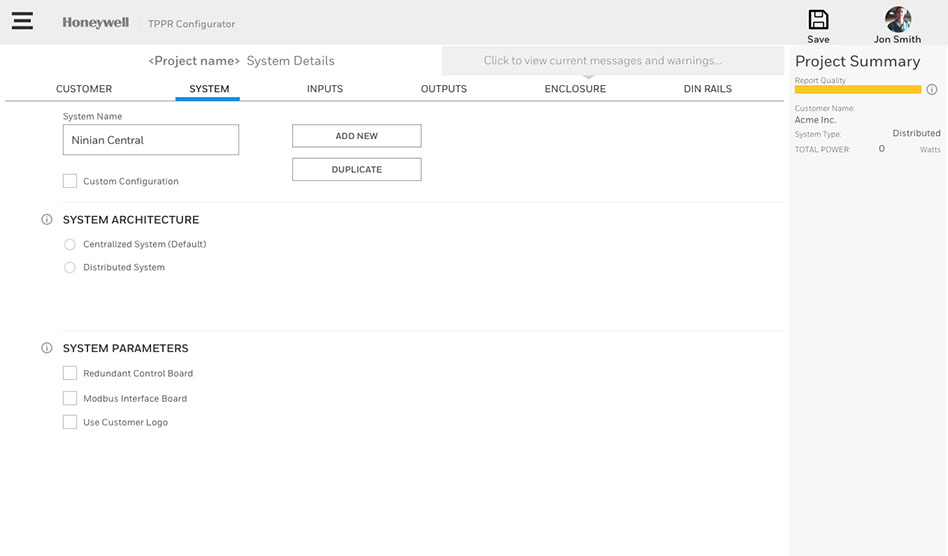This screenshot has height=556, width=948.
Task: Open the ENCLOSURE tab
Action: click(x=575, y=89)
